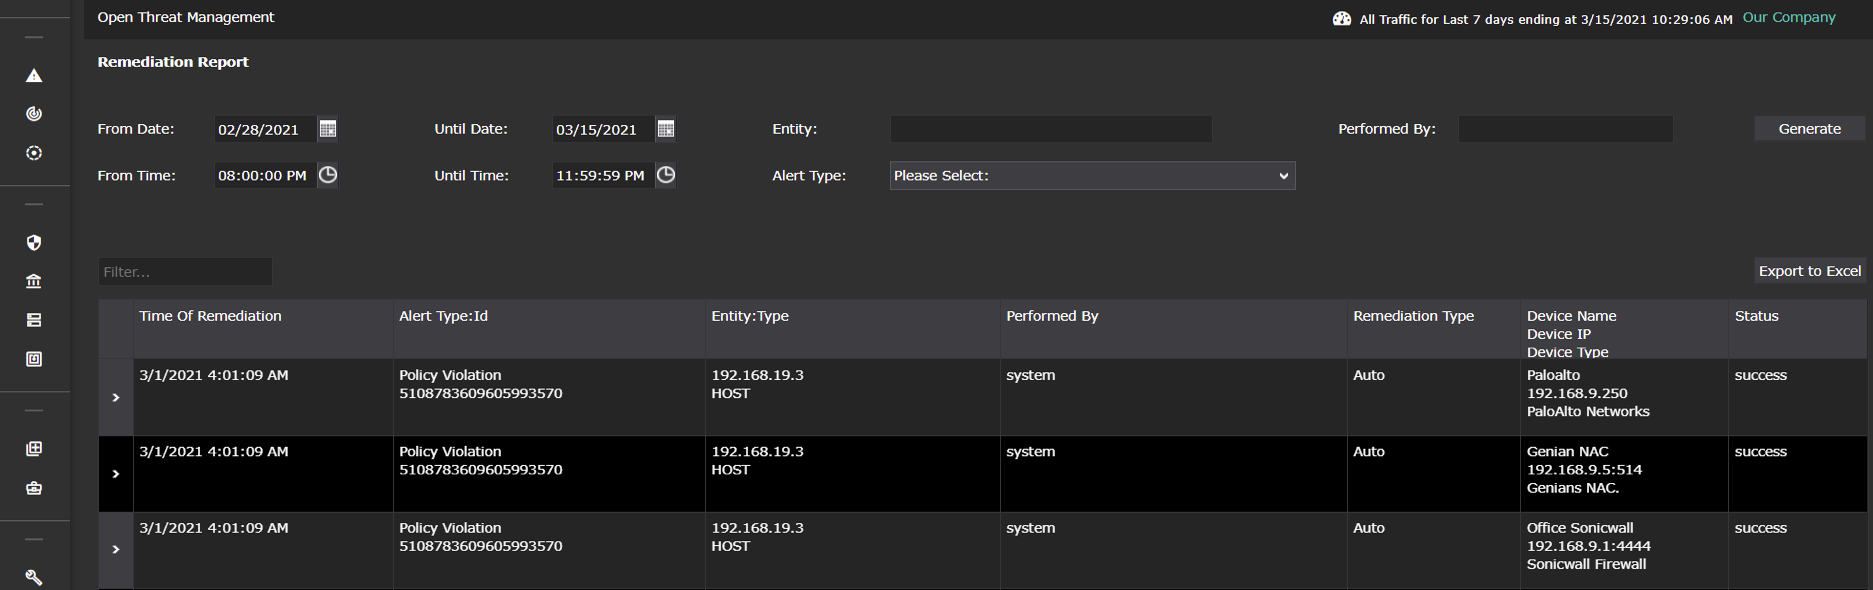Image resolution: width=1873 pixels, height=590 pixels.
Task: Click the briefcase toolkit sidebar icon
Action: pyautogui.click(x=34, y=488)
